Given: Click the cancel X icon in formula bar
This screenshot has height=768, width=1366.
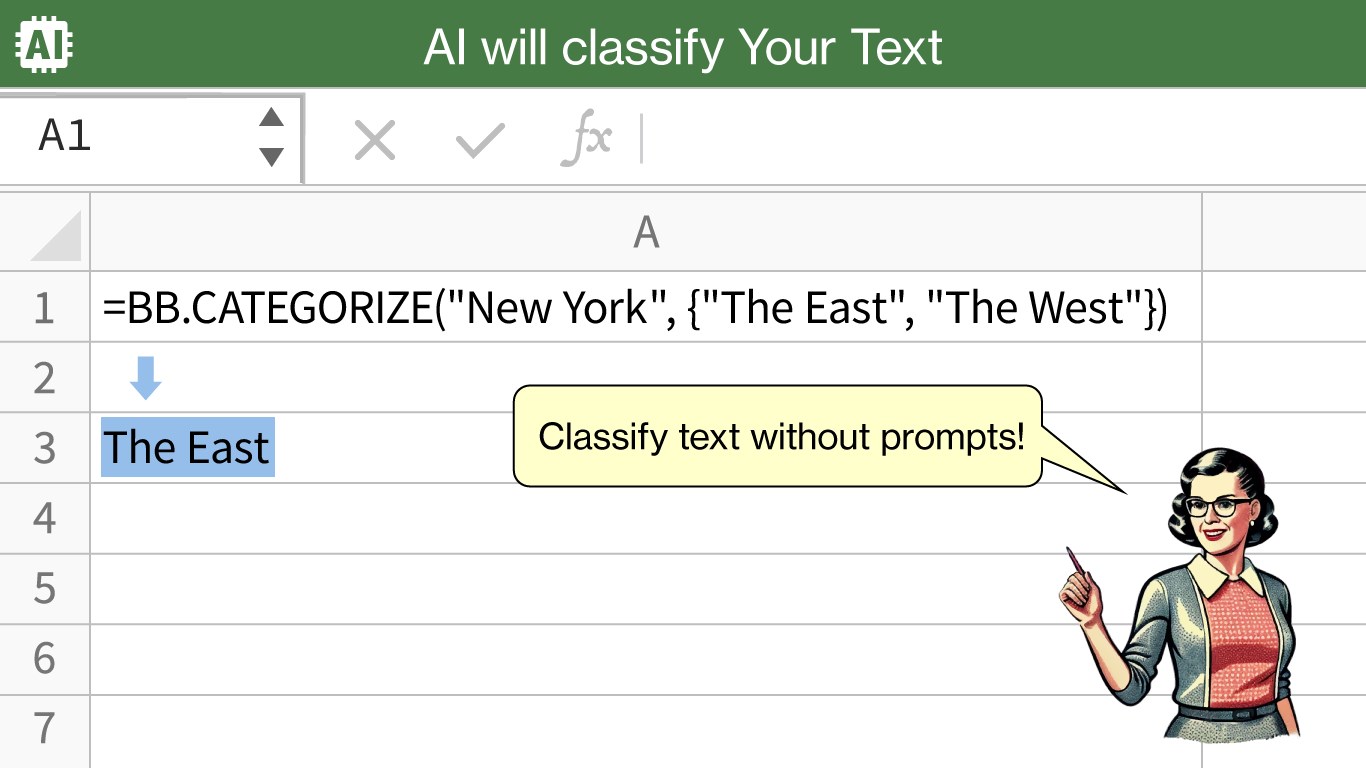Looking at the screenshot, I should [375, 140].
